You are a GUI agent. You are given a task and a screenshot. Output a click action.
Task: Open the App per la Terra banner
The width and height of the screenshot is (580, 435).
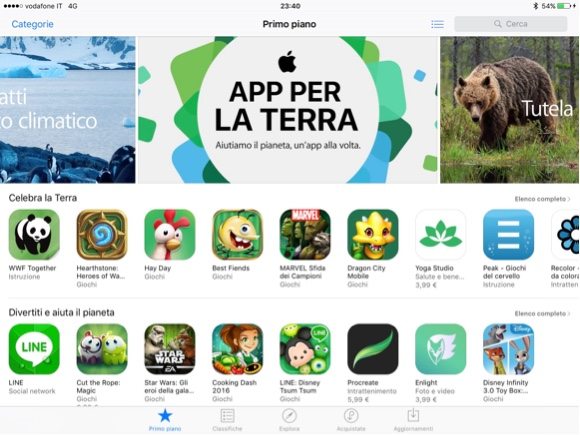tap(288, 109)
